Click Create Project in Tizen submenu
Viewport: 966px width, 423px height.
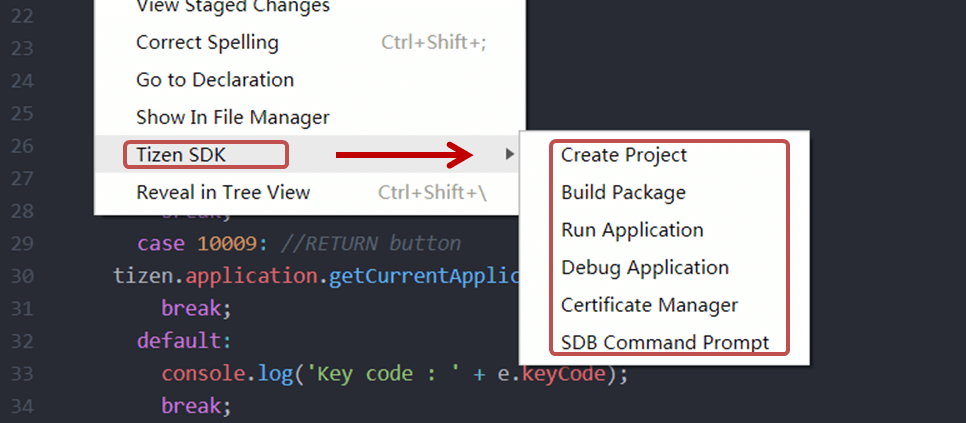pos(624,155)
